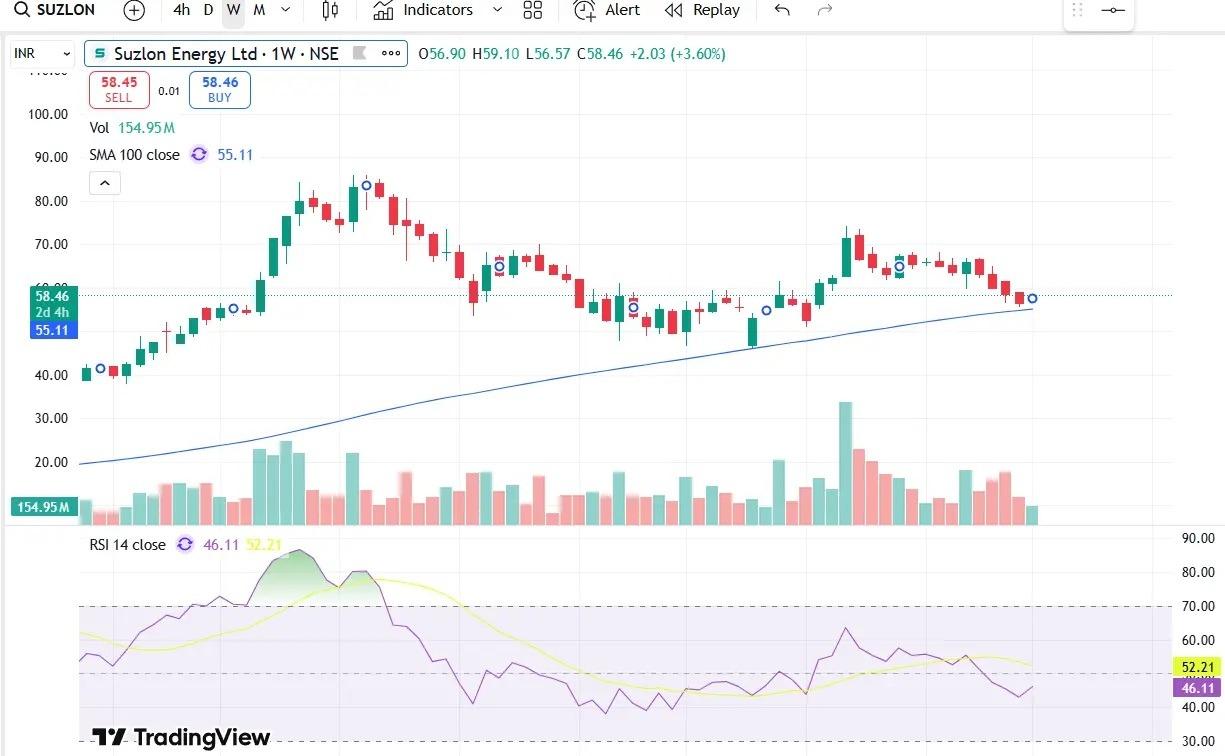This screenshot has width=1225, height=756.
Task: Click the purple 46.11 RSI label
Action: [x=1196, y=688]
